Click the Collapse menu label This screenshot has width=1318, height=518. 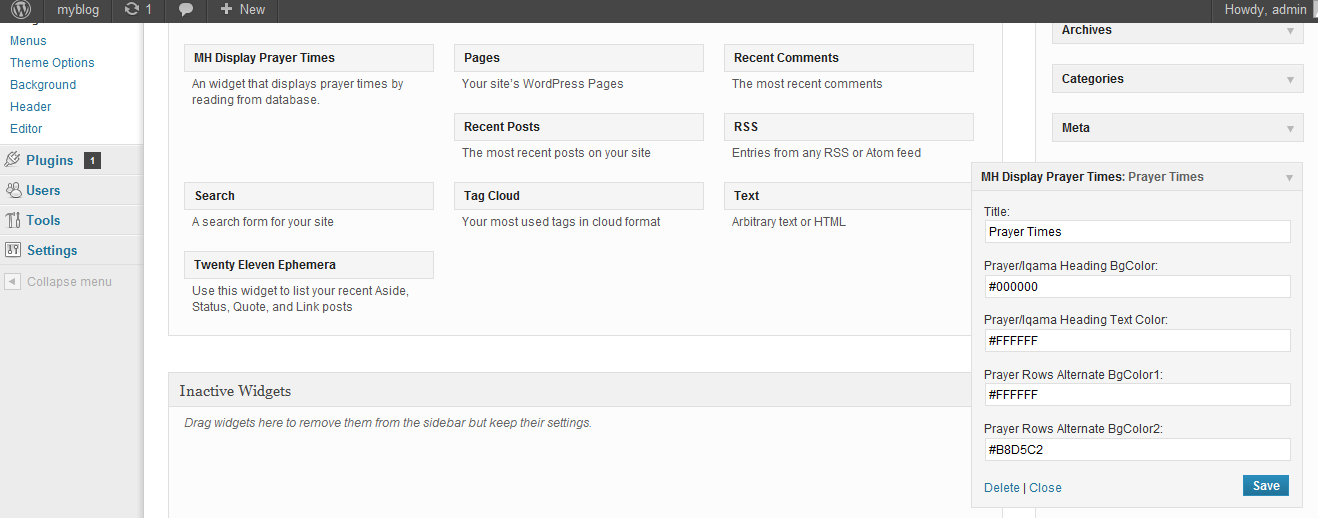point(69,282)
